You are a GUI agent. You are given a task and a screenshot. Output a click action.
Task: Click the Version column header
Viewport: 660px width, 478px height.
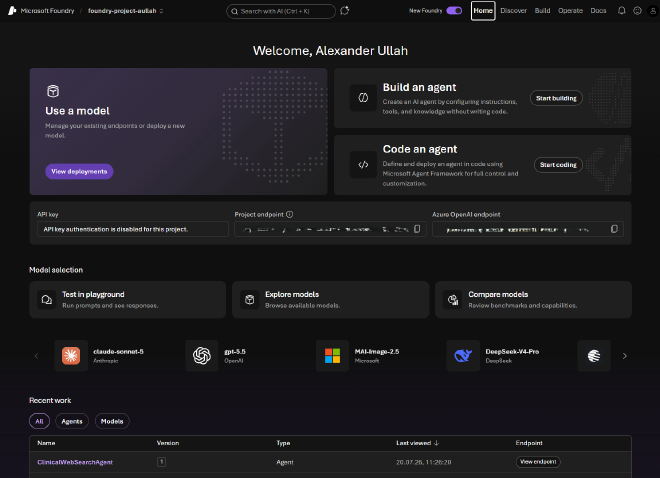point(168,443)
